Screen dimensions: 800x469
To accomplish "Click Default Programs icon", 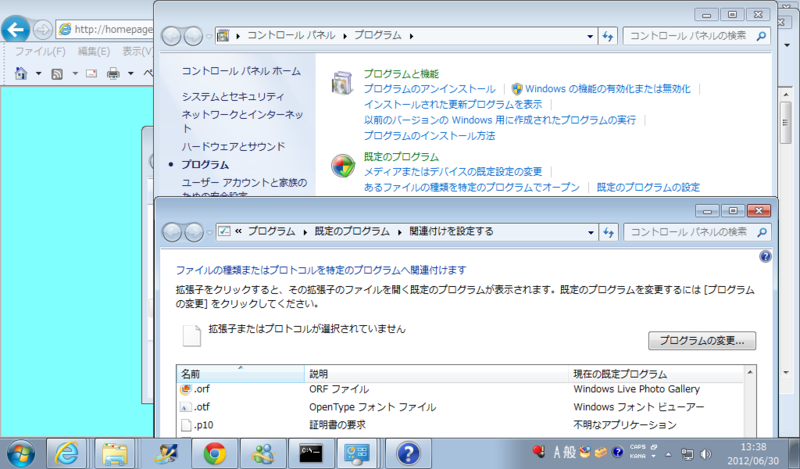I will [x=343, y=166].
